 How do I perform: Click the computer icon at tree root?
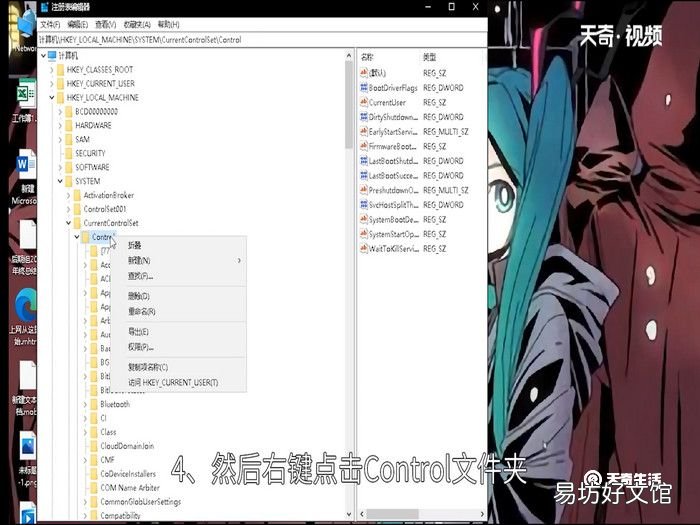click(52, 55)
